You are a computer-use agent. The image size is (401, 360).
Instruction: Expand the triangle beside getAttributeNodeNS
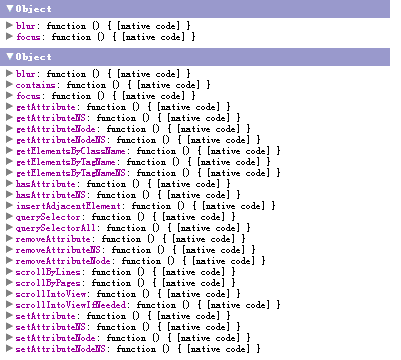pos(9,139)
